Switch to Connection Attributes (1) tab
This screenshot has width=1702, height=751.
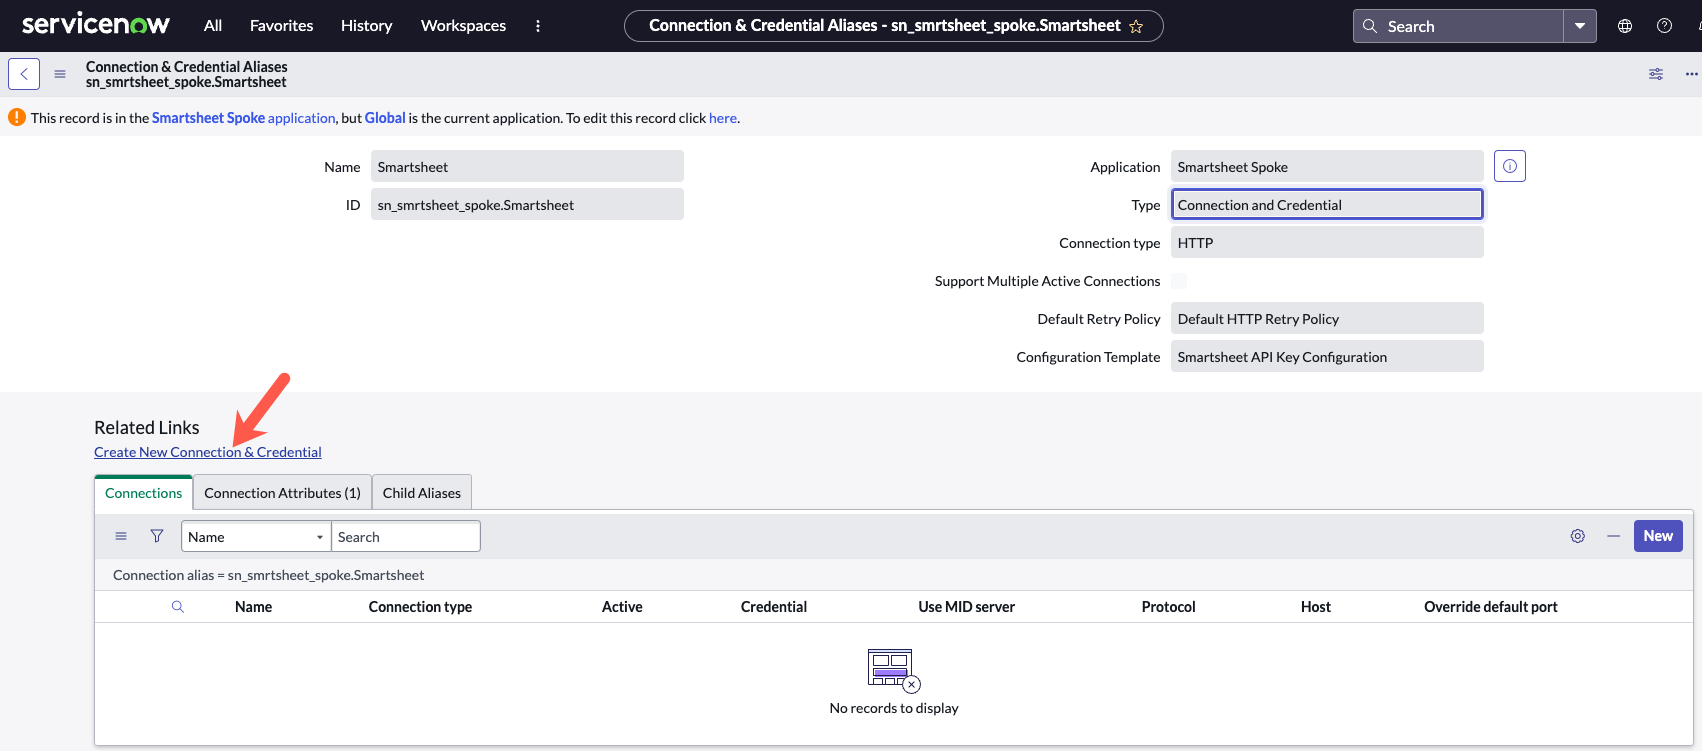[282, 493]
